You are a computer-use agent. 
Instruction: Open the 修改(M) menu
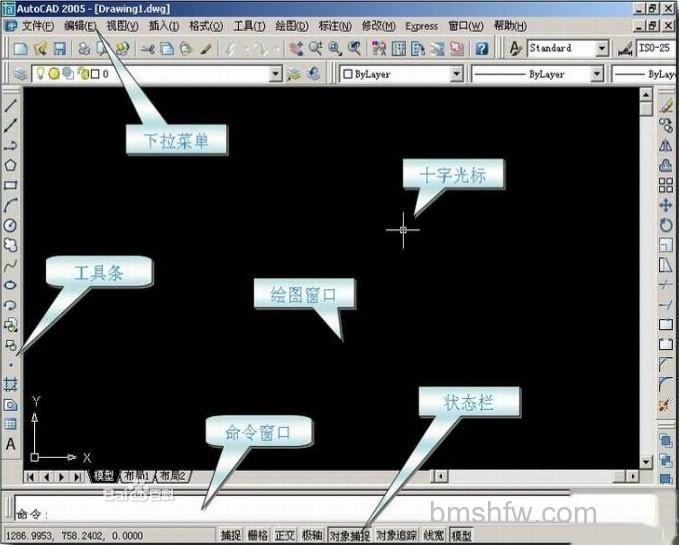tap(378, 26)
